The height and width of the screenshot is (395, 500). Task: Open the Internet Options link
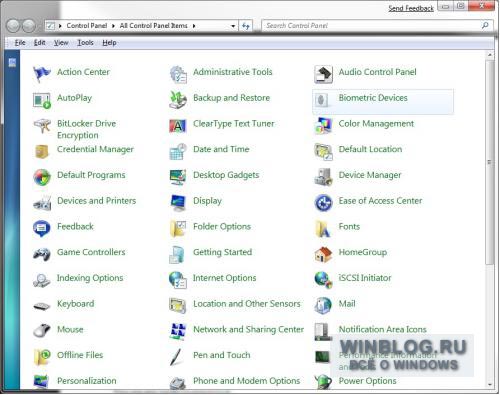(224, 278)
